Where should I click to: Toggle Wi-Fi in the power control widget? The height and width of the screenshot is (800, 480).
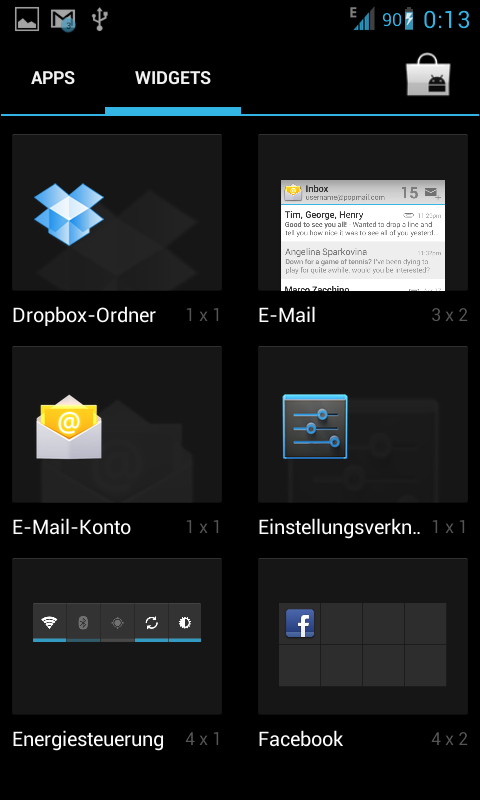49,622
